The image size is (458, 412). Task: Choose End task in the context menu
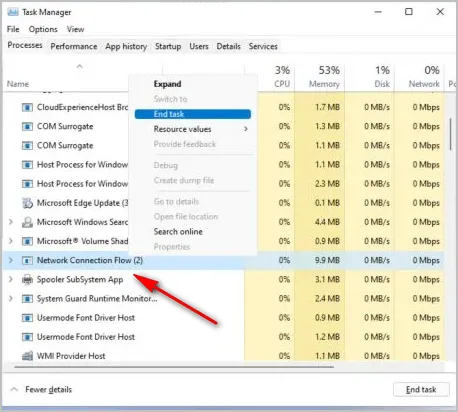pos(193,114)
